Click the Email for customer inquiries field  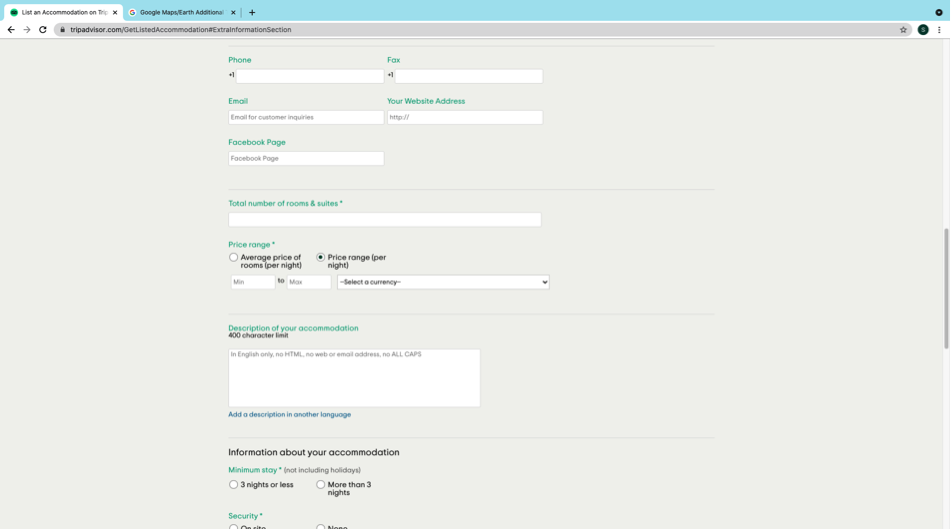click(306, 117)
